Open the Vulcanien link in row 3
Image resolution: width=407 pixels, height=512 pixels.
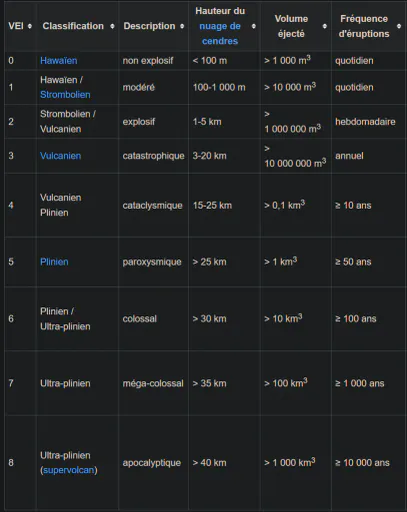pyautogui.click(x=60, y=156)
